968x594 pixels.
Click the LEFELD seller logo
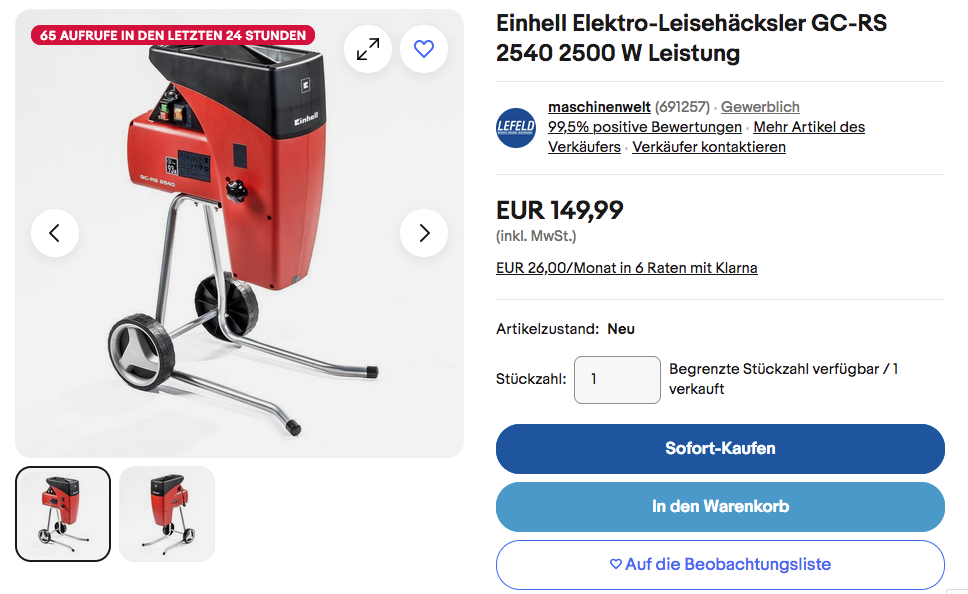tap(516, 127)
